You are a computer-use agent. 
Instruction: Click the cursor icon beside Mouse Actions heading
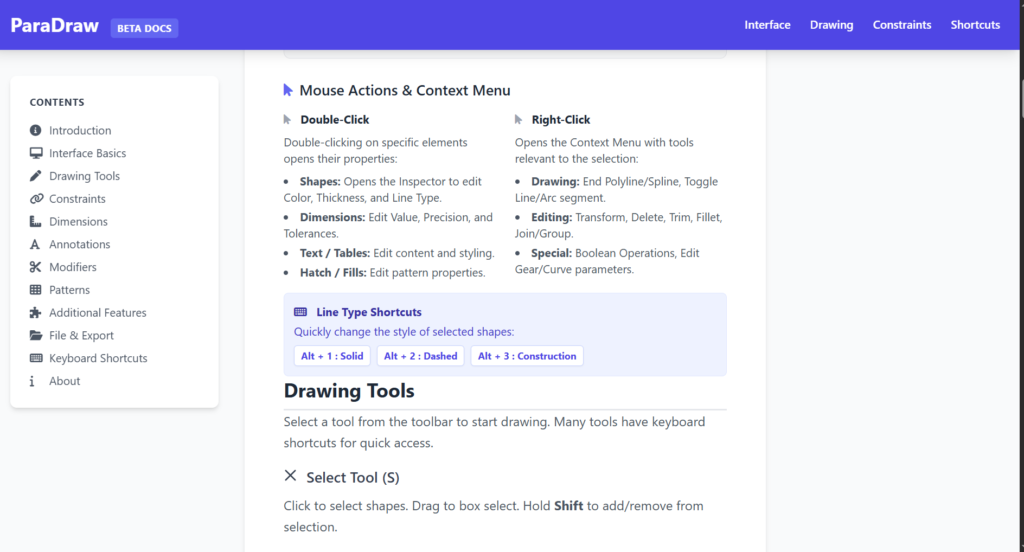click(287, 90)
